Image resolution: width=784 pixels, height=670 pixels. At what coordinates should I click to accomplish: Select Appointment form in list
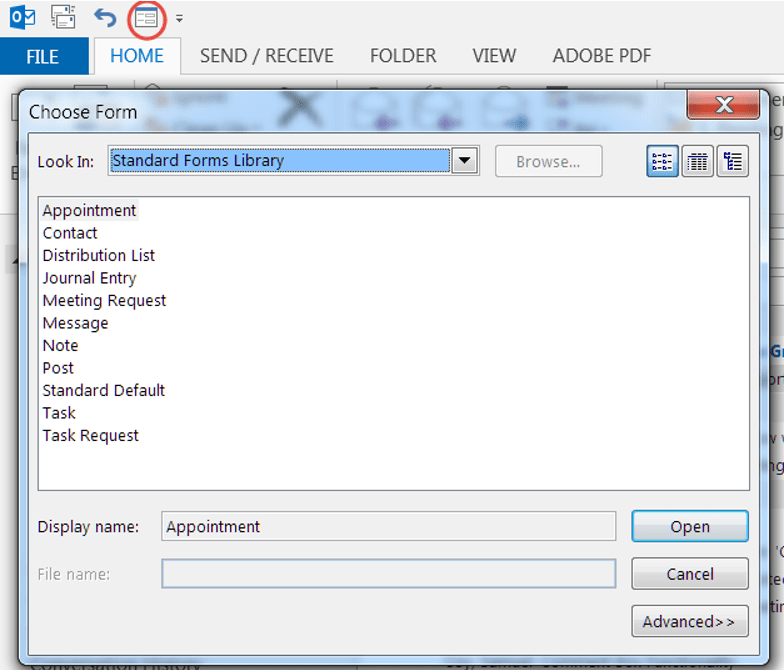[x=90, y=210]
